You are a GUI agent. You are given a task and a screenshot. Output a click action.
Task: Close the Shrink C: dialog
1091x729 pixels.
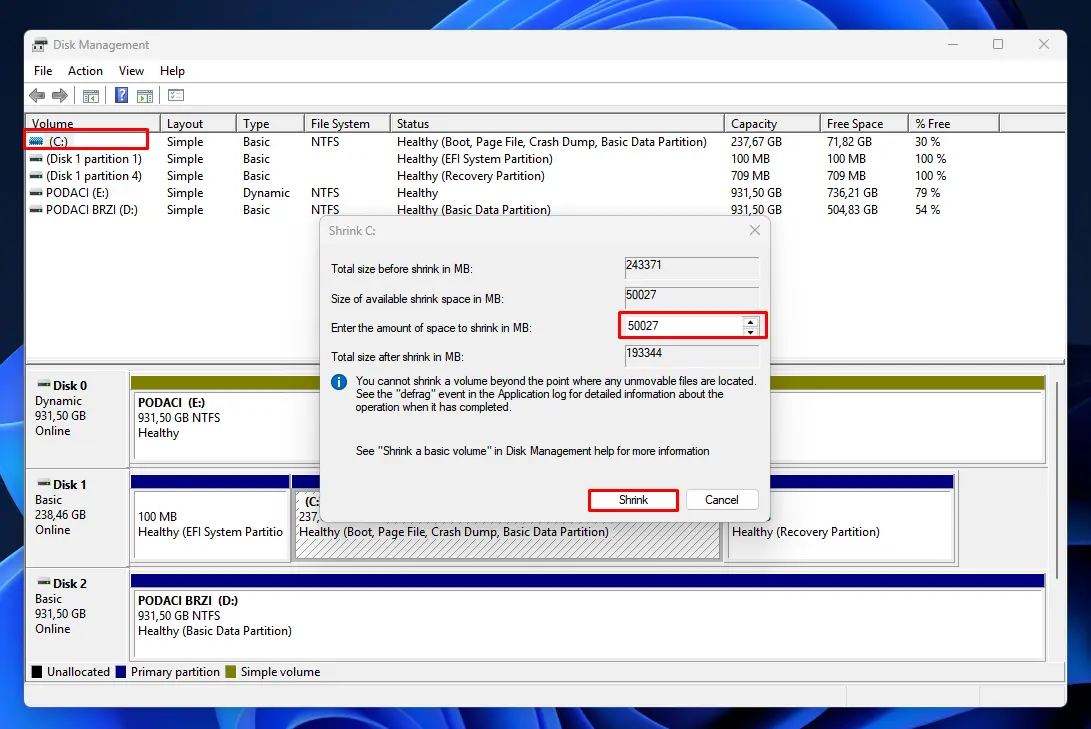pyautogui.click(x=754, y=230)
